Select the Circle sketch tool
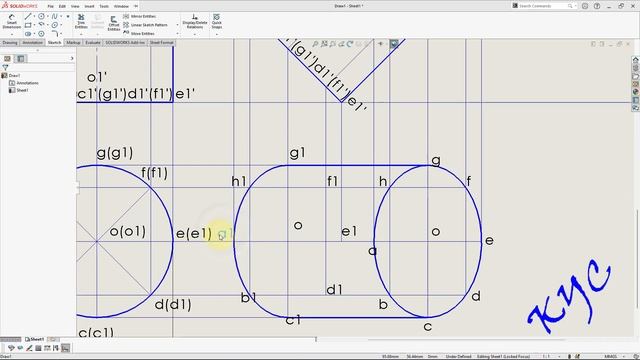The height and width of the screenshot is (360, 640). pyautogui.click(x=41, y=17)
